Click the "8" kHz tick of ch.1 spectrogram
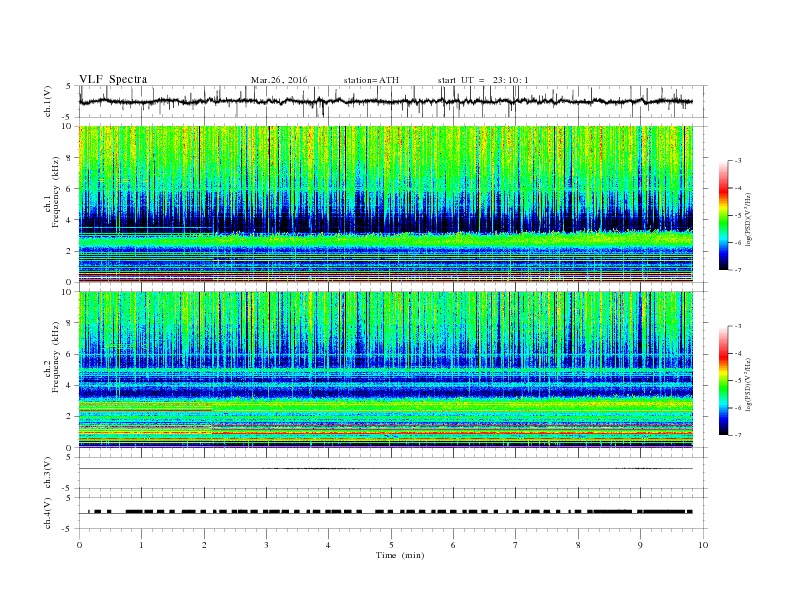 (x=70, y=158)
